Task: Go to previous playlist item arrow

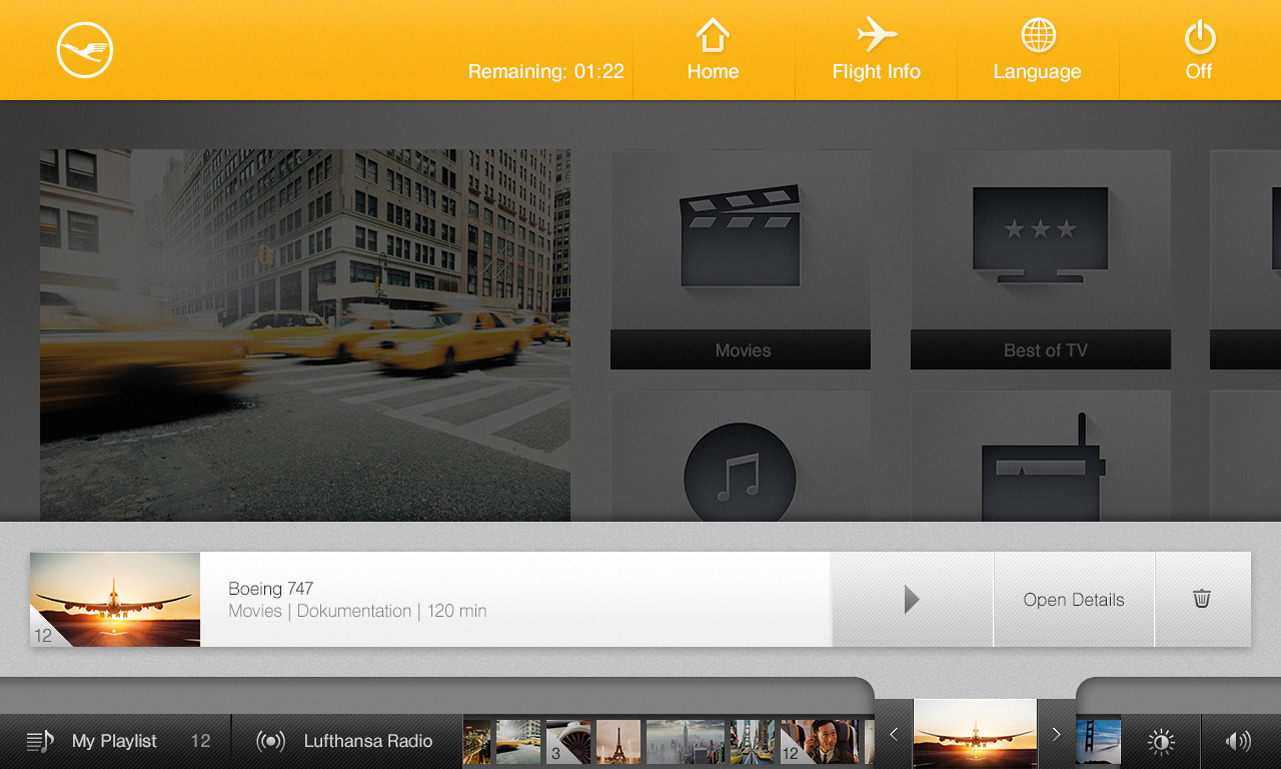Action: click(x=894, y=735)
